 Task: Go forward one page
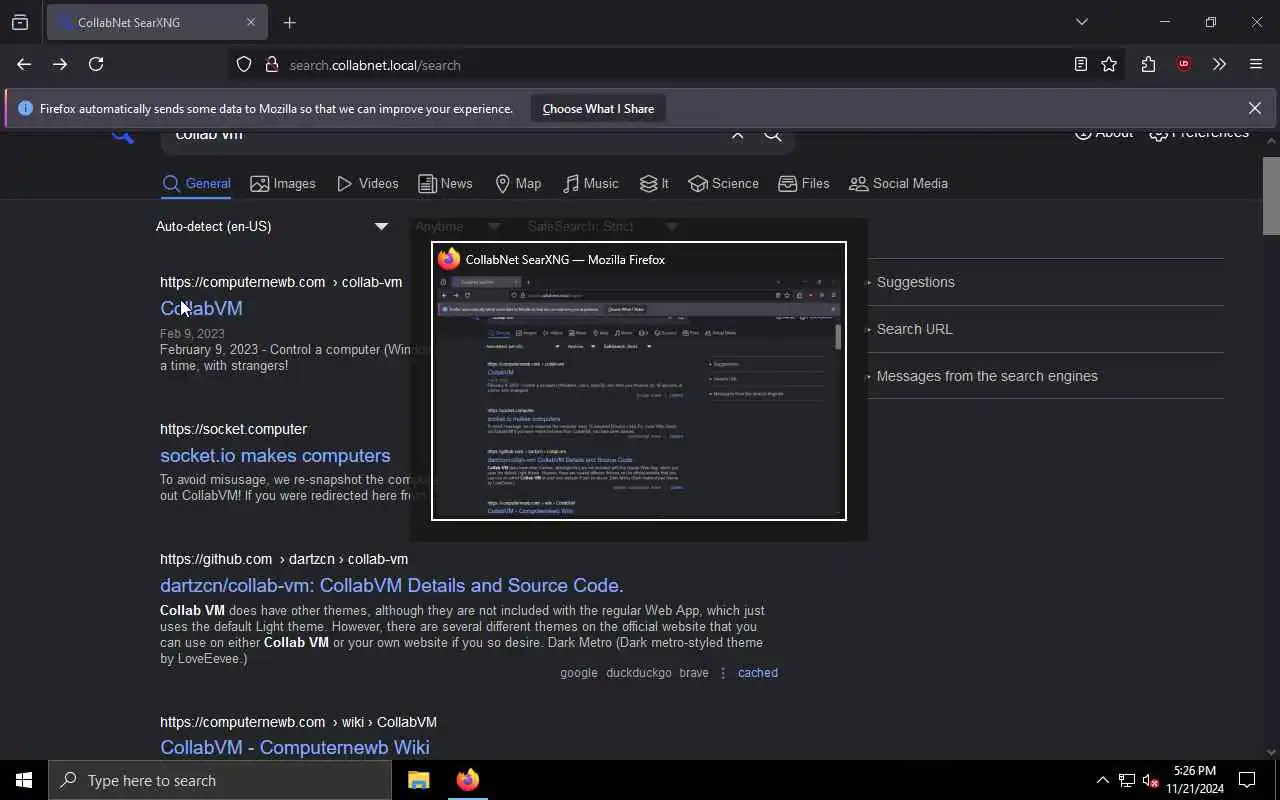(60, 64)
